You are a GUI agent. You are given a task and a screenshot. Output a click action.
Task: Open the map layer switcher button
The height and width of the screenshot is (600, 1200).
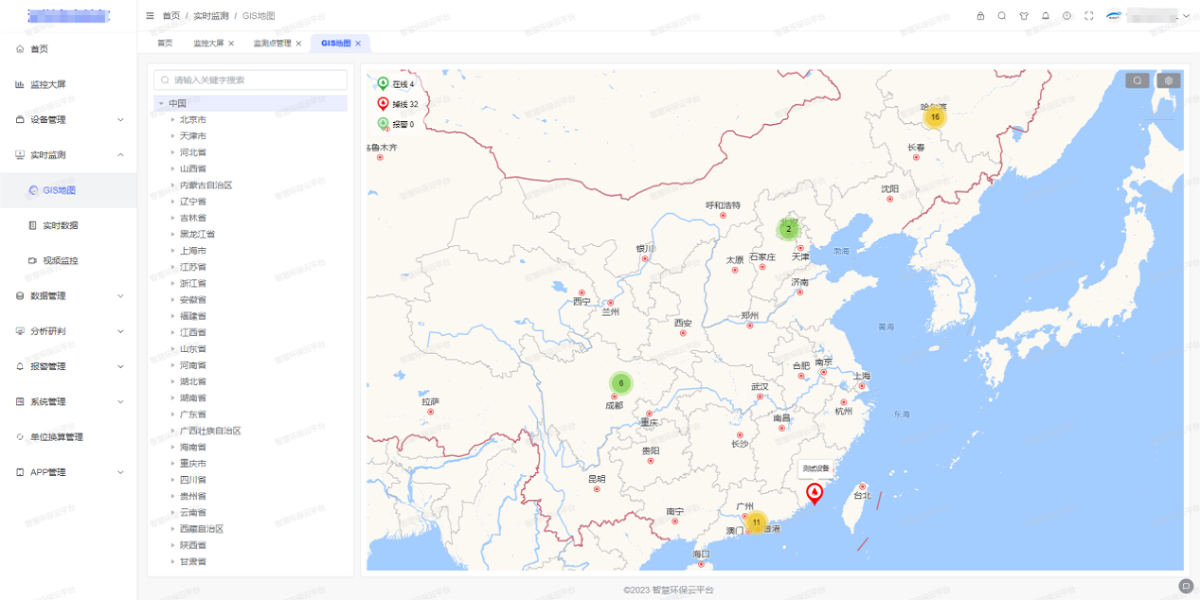[x=1168, y=81]
